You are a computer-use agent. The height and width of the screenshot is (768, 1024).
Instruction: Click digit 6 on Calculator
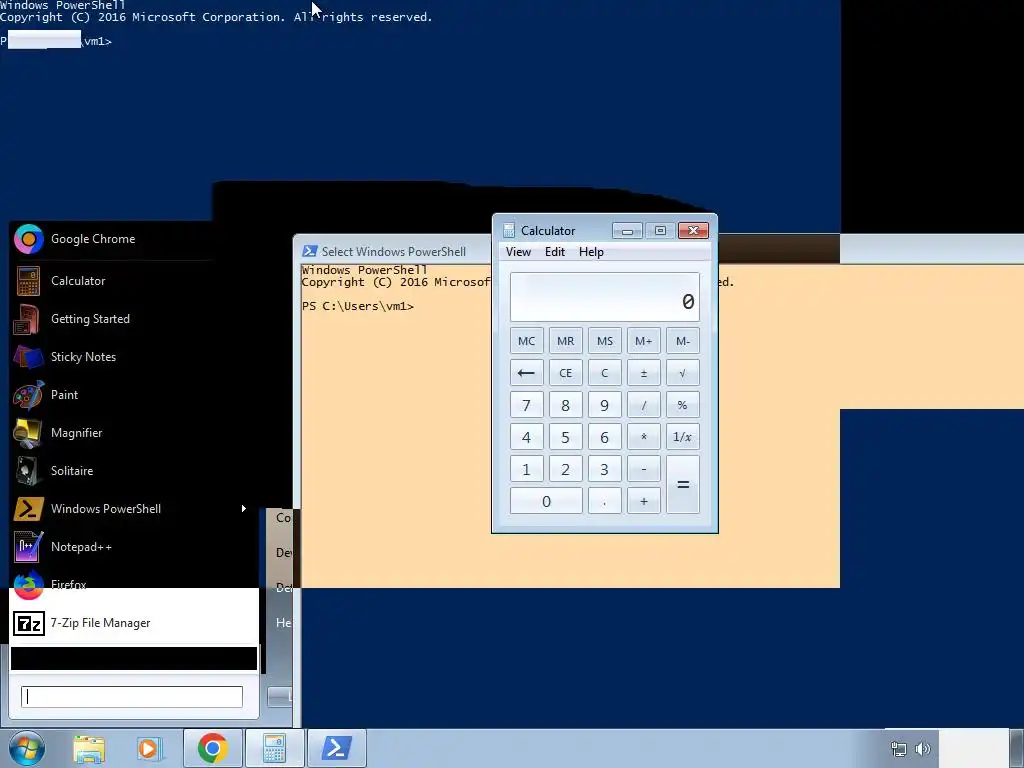tap(605, 437)
